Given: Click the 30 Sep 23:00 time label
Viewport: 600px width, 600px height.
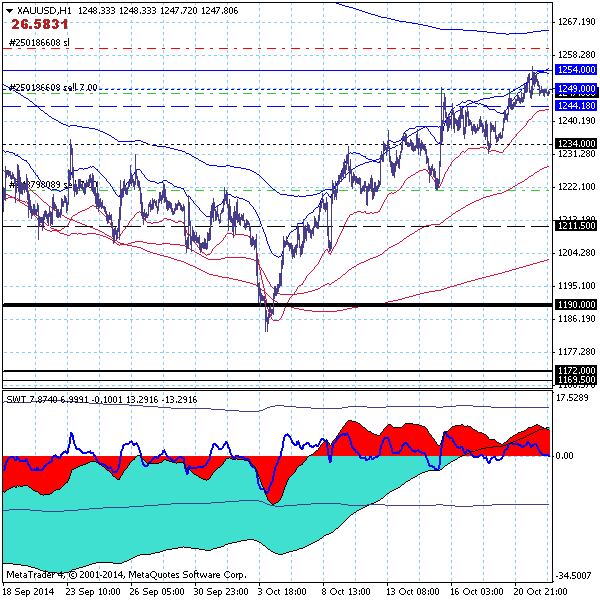Looking at the screenshot, I should tap(221, 592).
